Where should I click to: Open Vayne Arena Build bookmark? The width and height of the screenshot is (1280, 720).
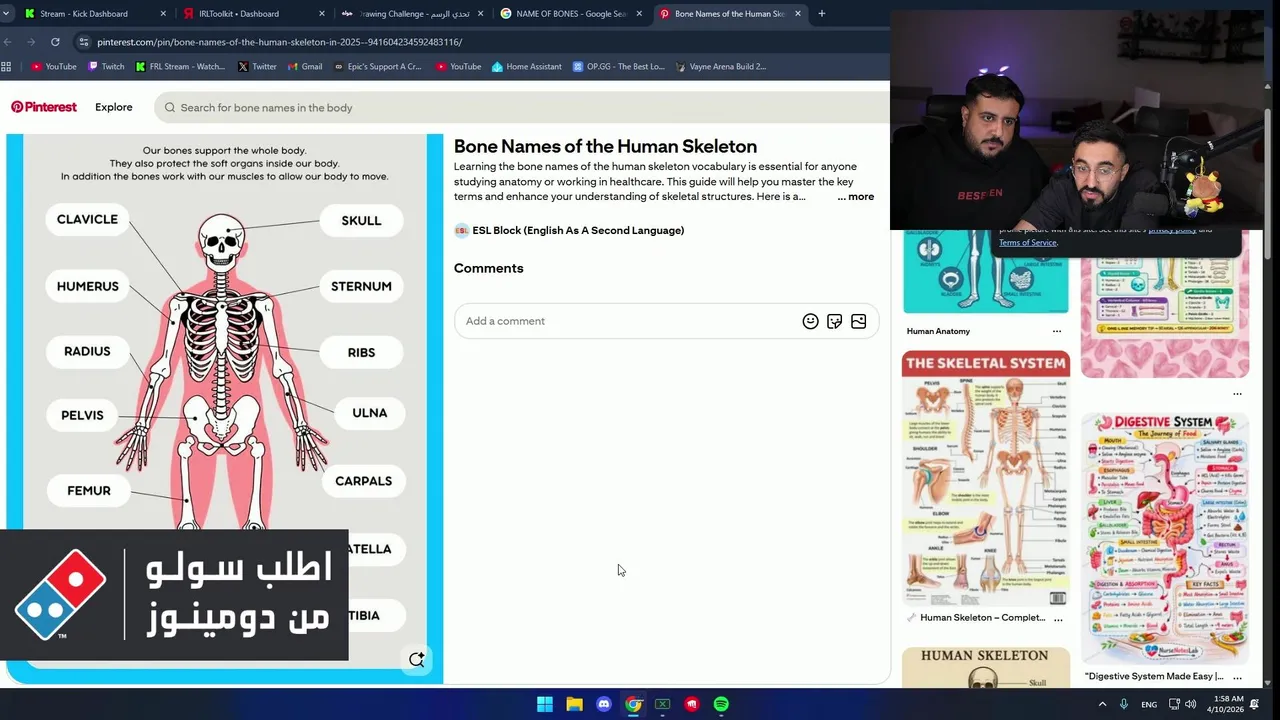pos(720,67)
